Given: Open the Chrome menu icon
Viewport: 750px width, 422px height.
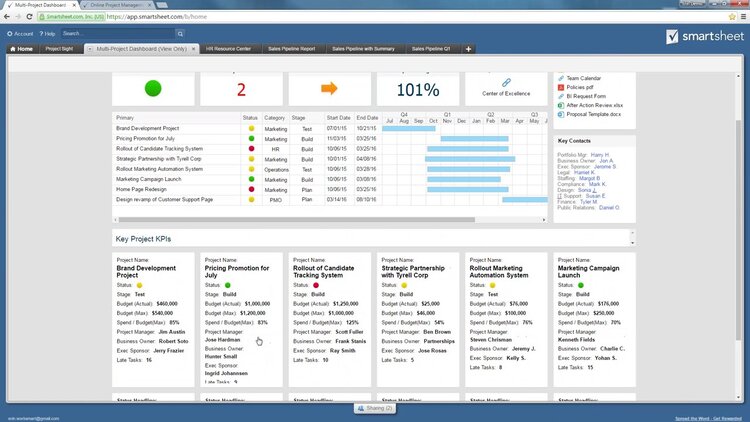Looking at the screenshot, I should point(743,17).
